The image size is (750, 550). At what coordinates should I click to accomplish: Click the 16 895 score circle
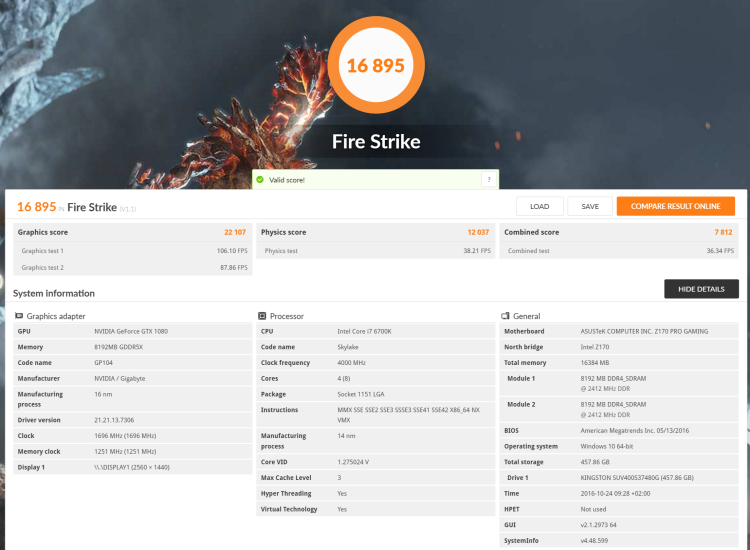(x=376, y=65)
